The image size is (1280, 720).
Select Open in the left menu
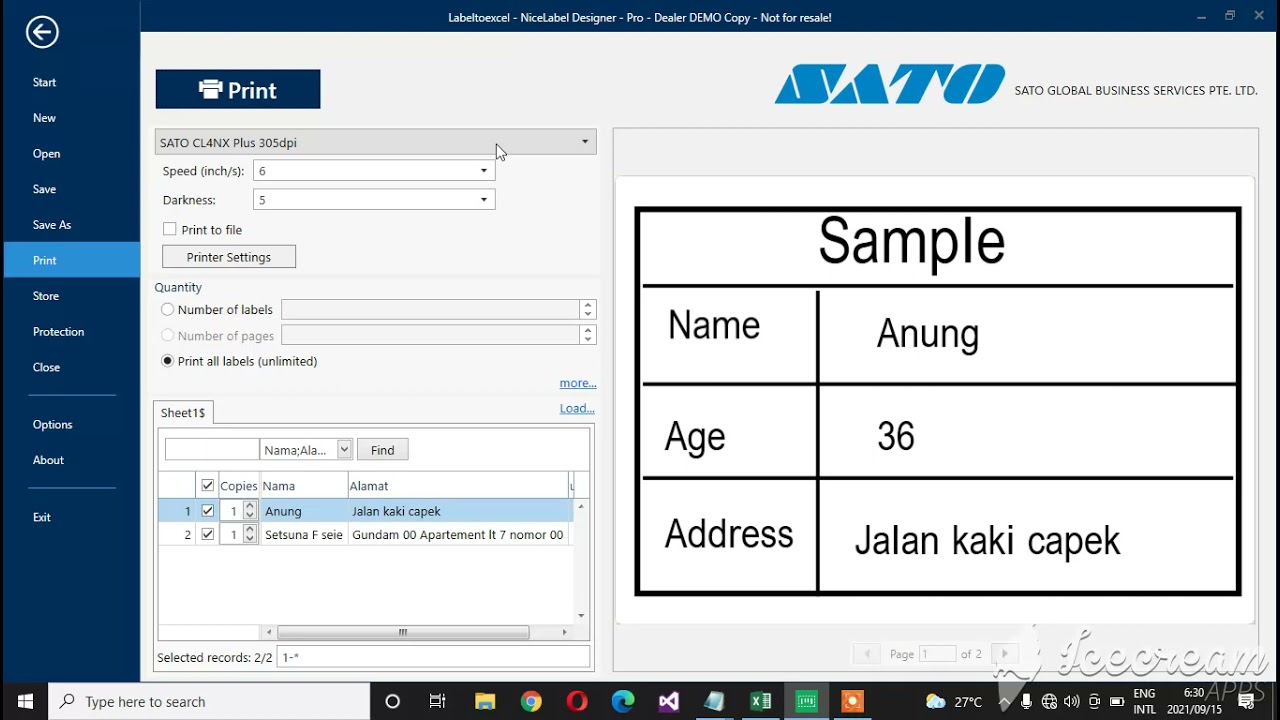[x=46, y=154]
